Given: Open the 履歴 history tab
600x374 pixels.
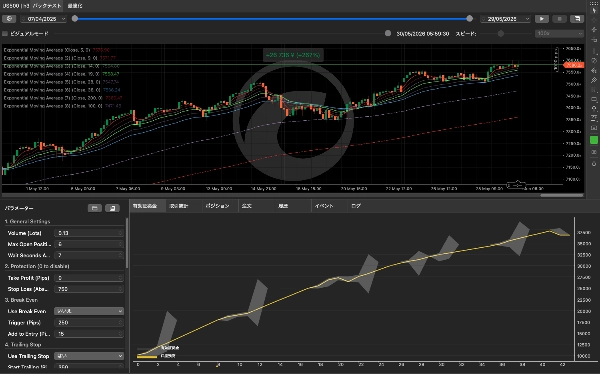Looking at the screenshot, I should tap(283, 206).
